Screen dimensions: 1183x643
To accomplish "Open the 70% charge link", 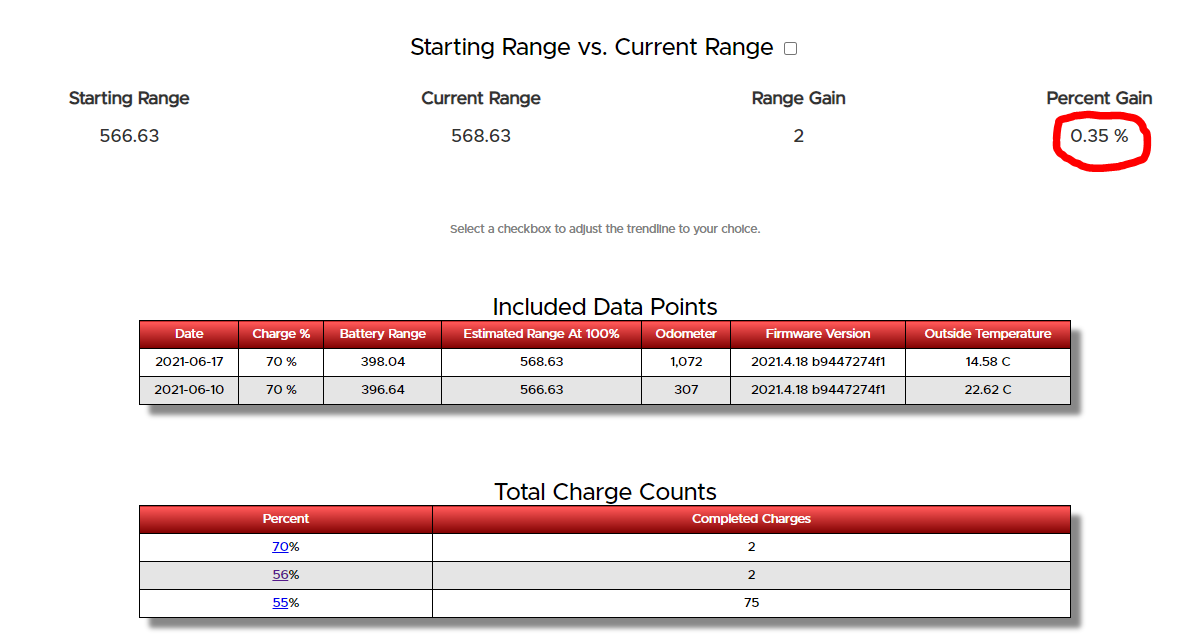I will point(281,547).
